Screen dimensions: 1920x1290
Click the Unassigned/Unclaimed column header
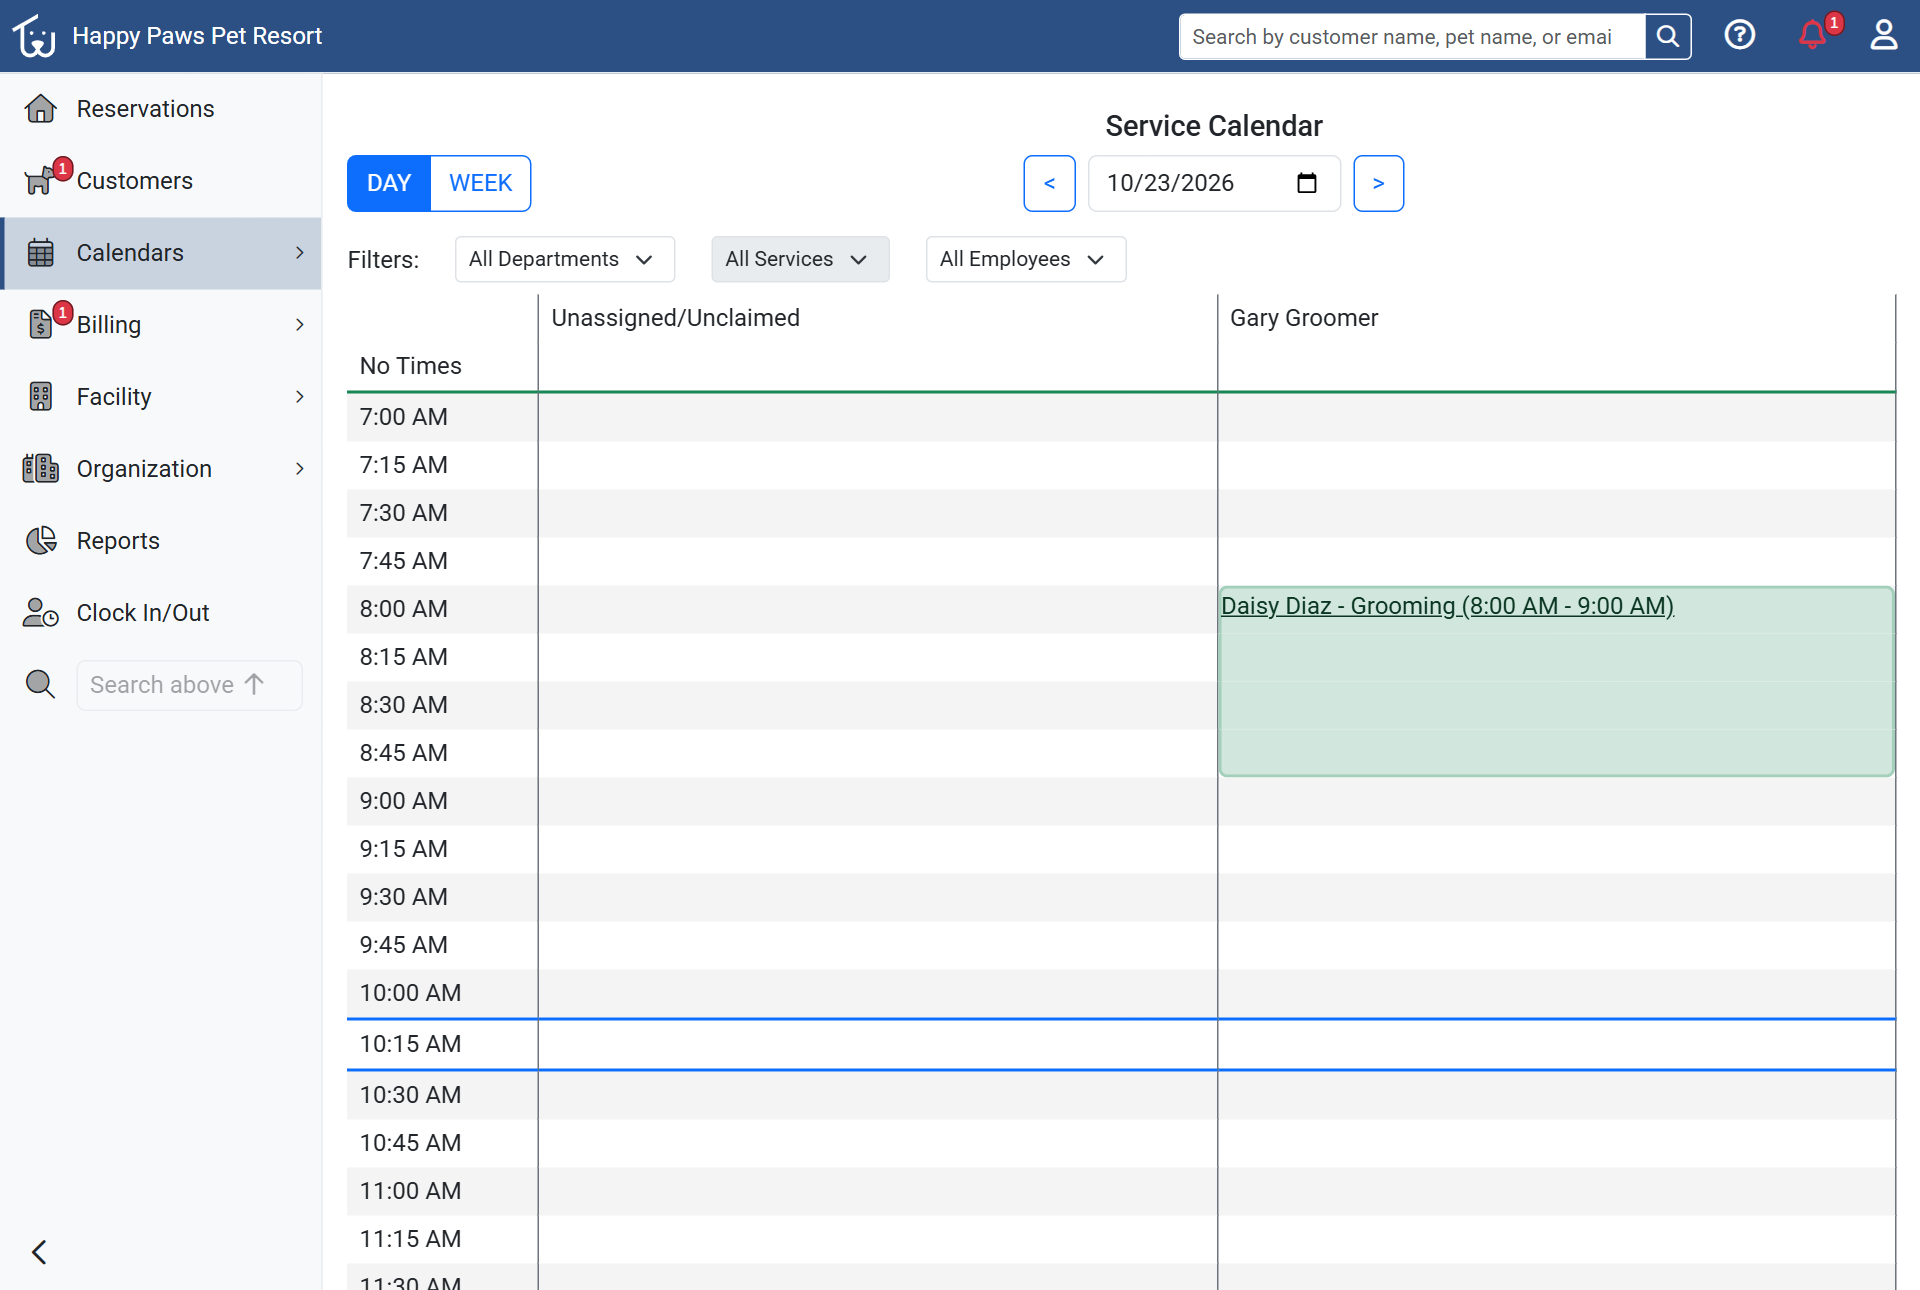675,318
